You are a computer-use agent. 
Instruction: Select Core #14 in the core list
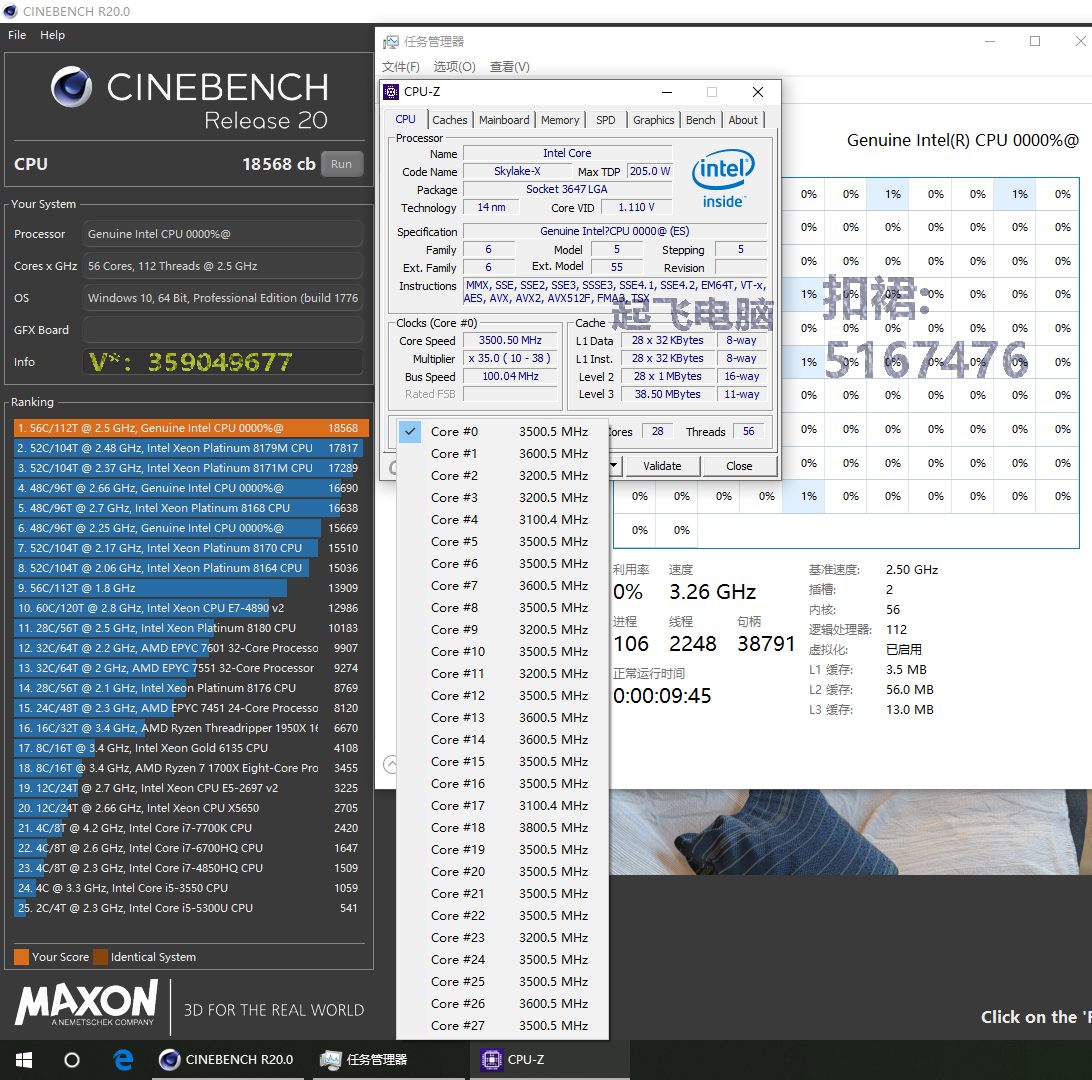(x=502, y=739)
